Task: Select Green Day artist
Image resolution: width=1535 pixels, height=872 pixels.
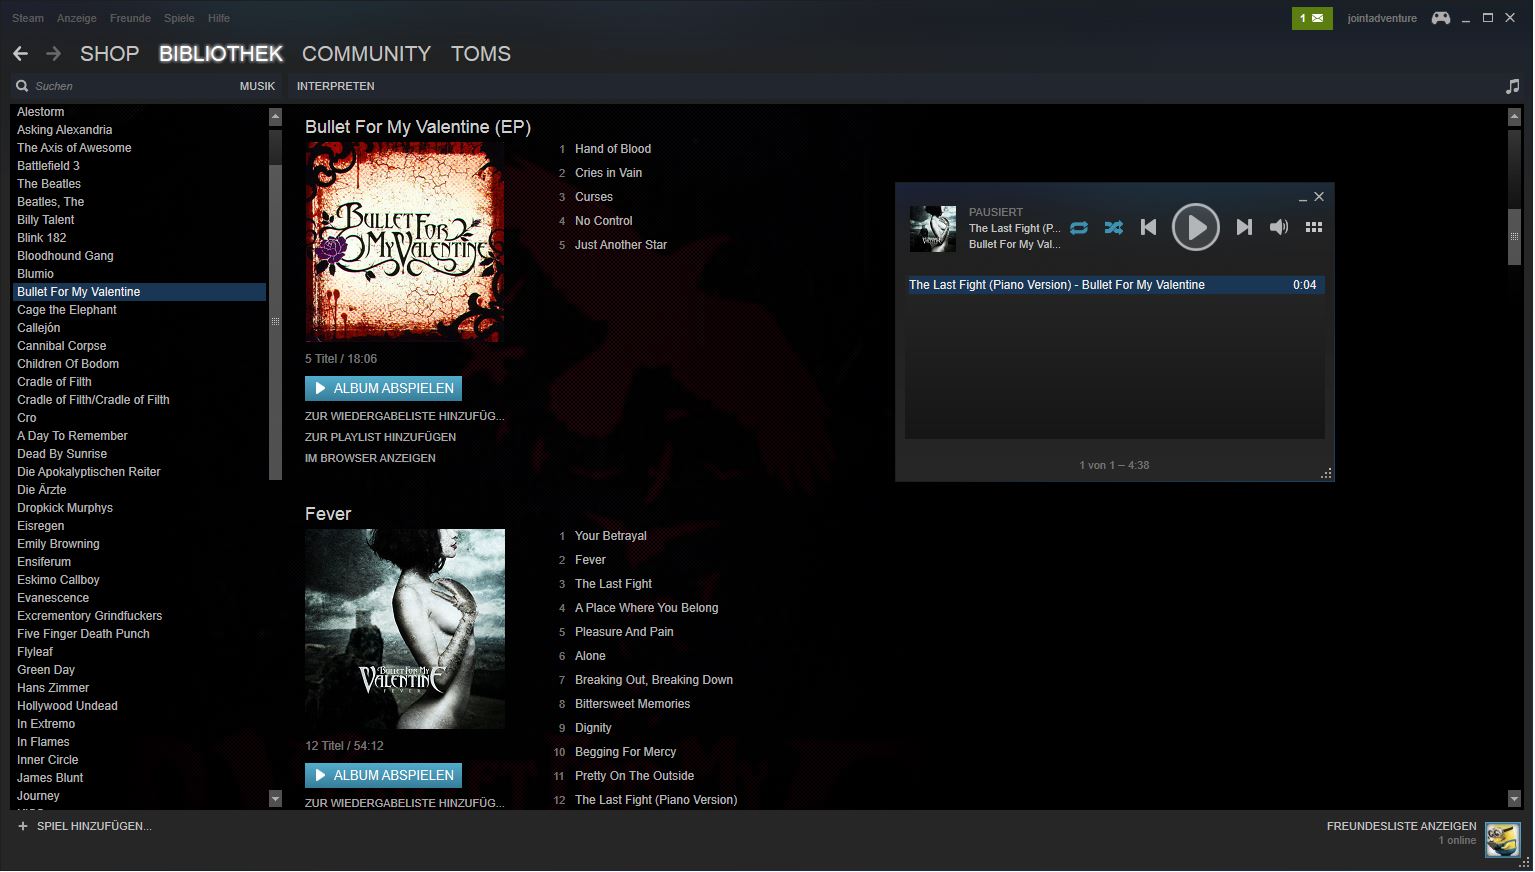Action: (46, 670)
